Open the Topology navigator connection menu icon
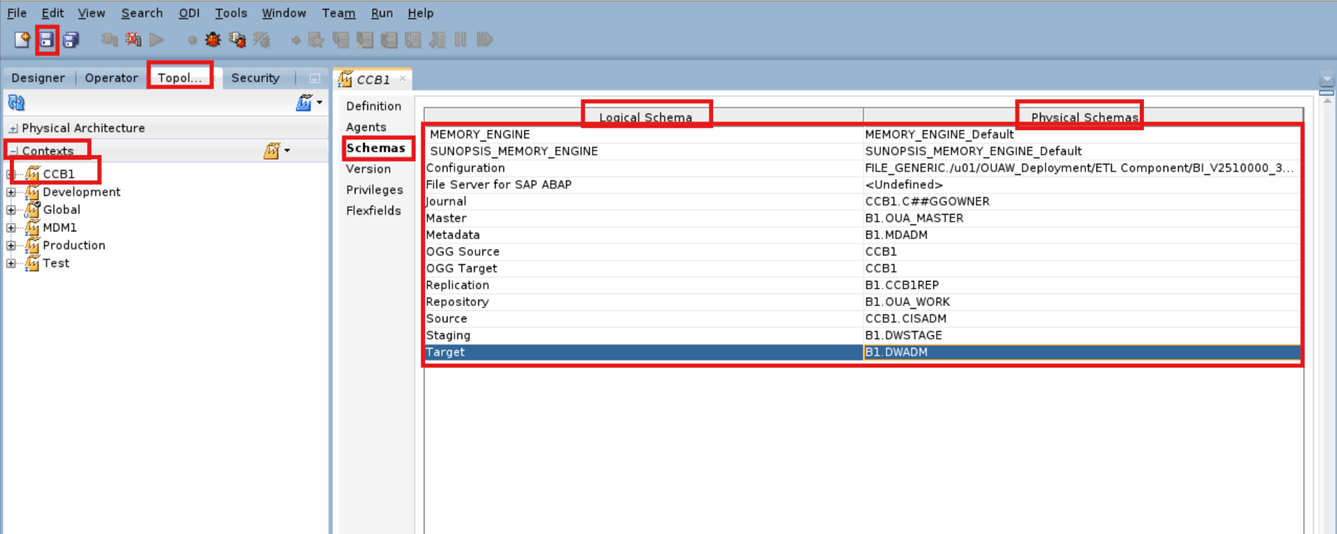The image size is (1337, 534). (x=309, y=102)
